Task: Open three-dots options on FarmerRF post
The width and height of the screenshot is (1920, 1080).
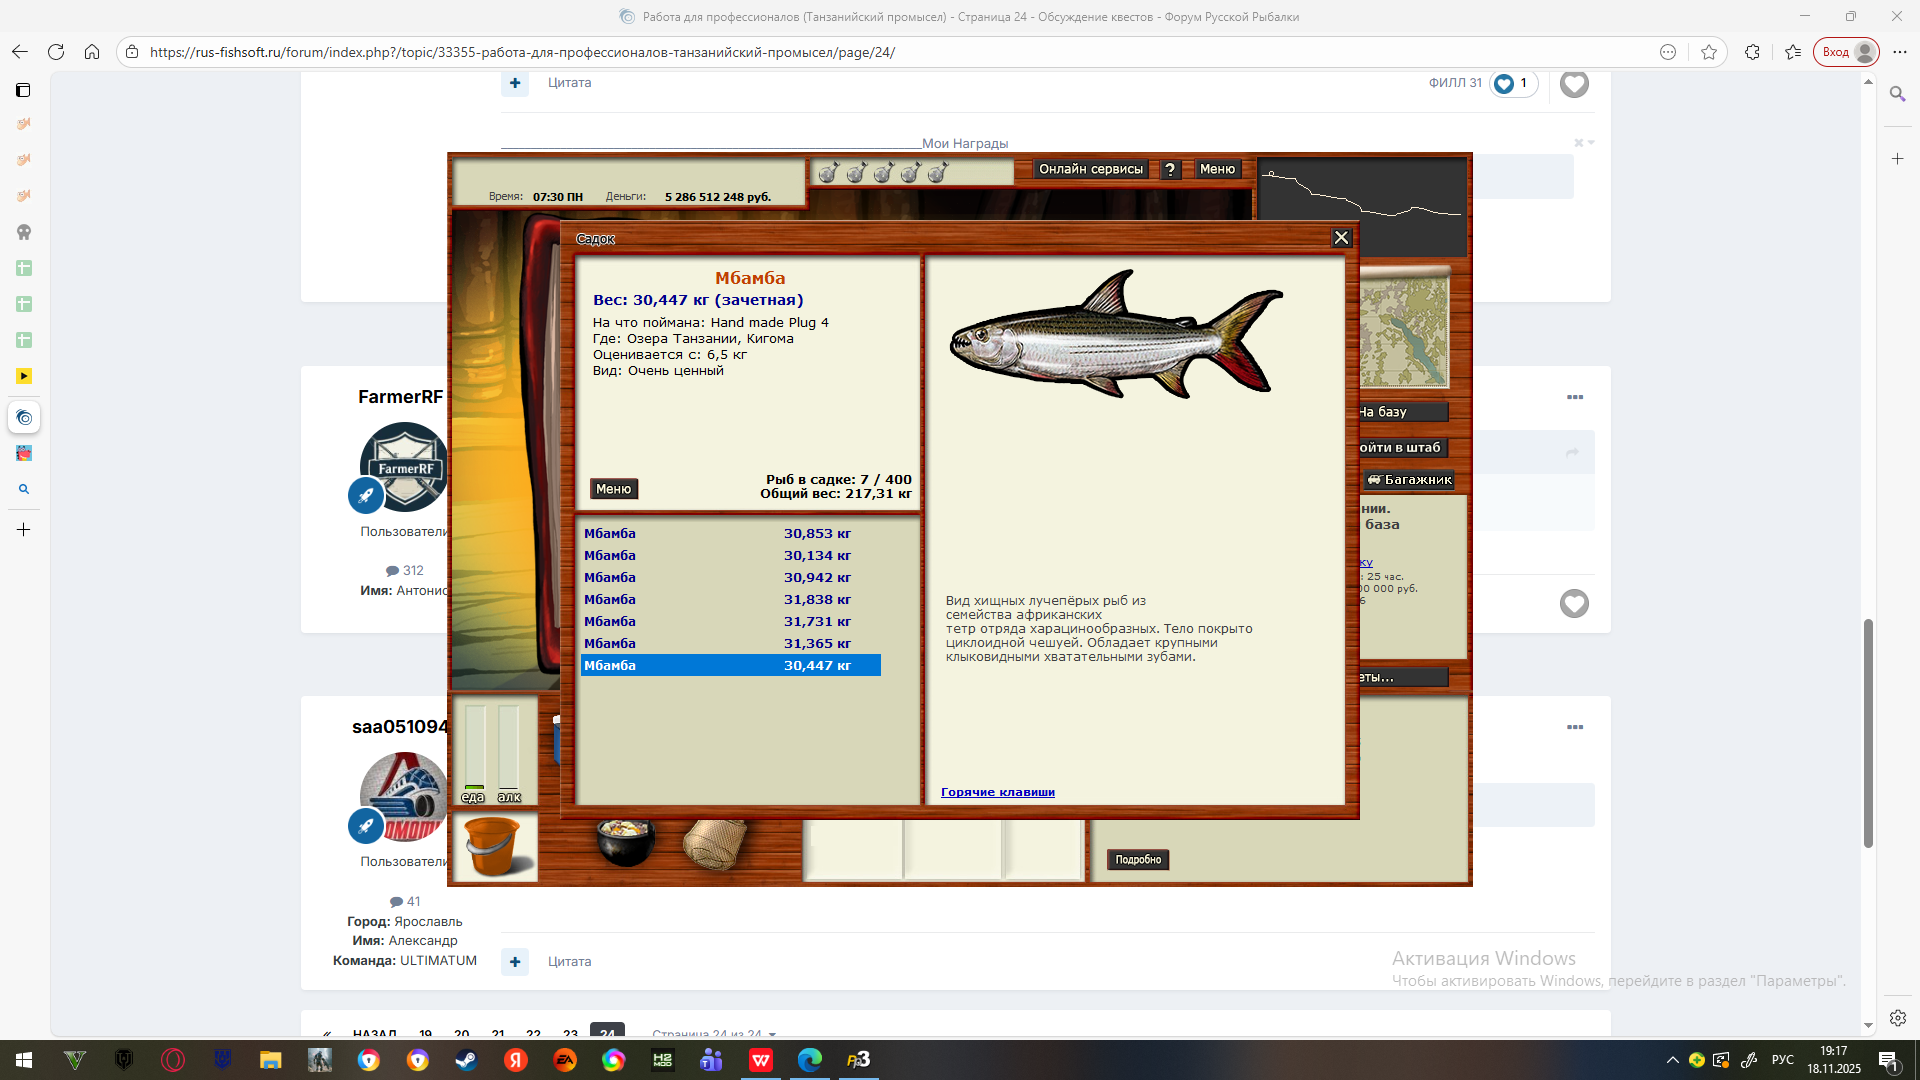Action: pyautogui.click(x=1575, y=397)
